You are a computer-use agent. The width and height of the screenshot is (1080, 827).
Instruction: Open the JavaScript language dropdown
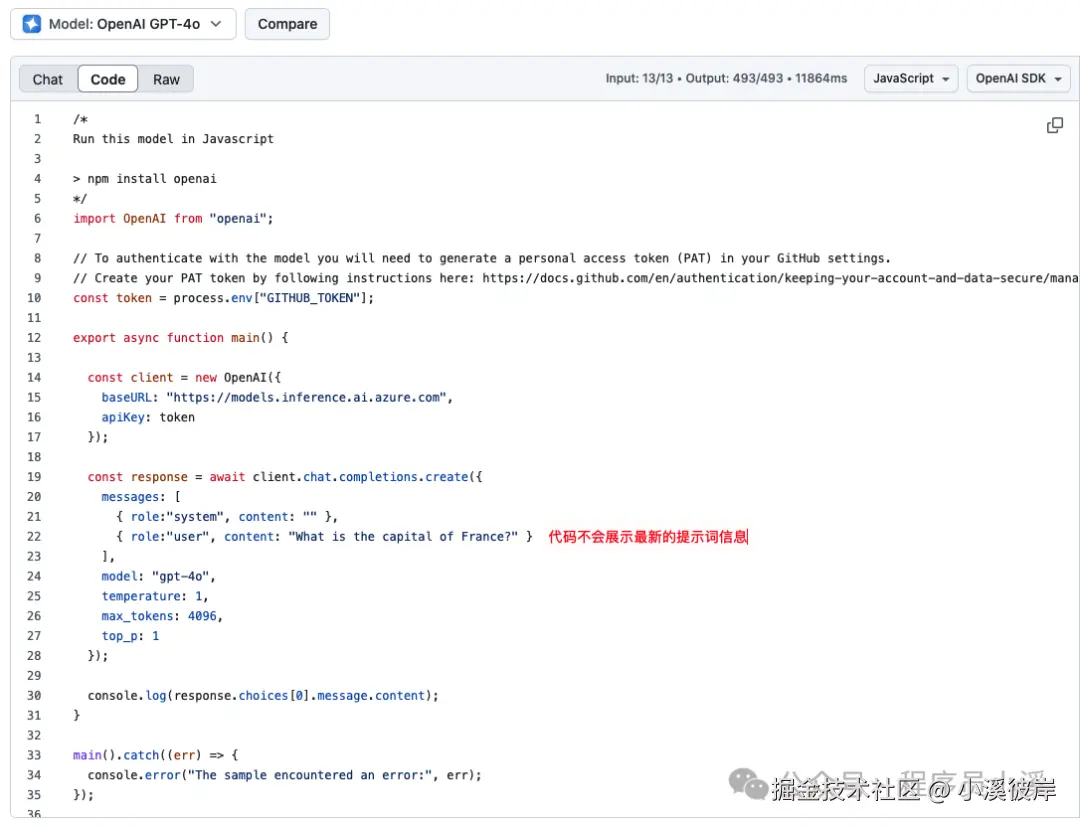pos(911,78)
